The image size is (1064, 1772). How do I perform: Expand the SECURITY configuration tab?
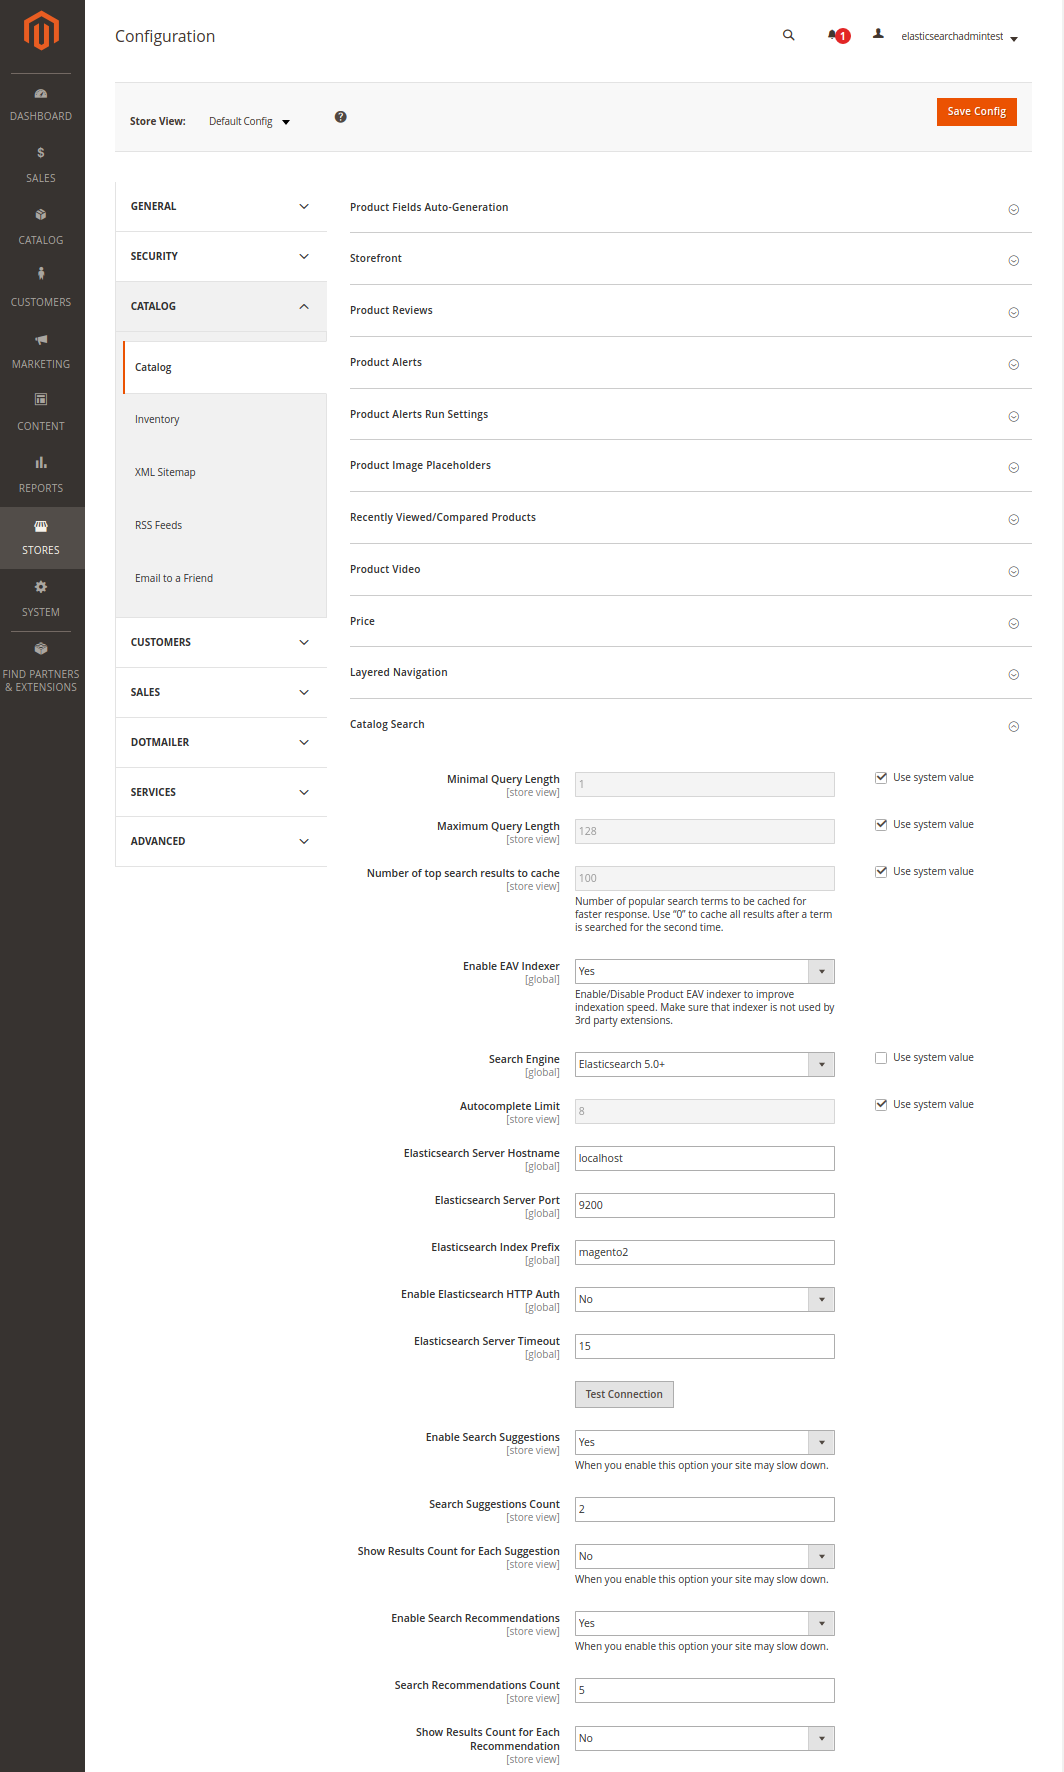tap(221, 256)
